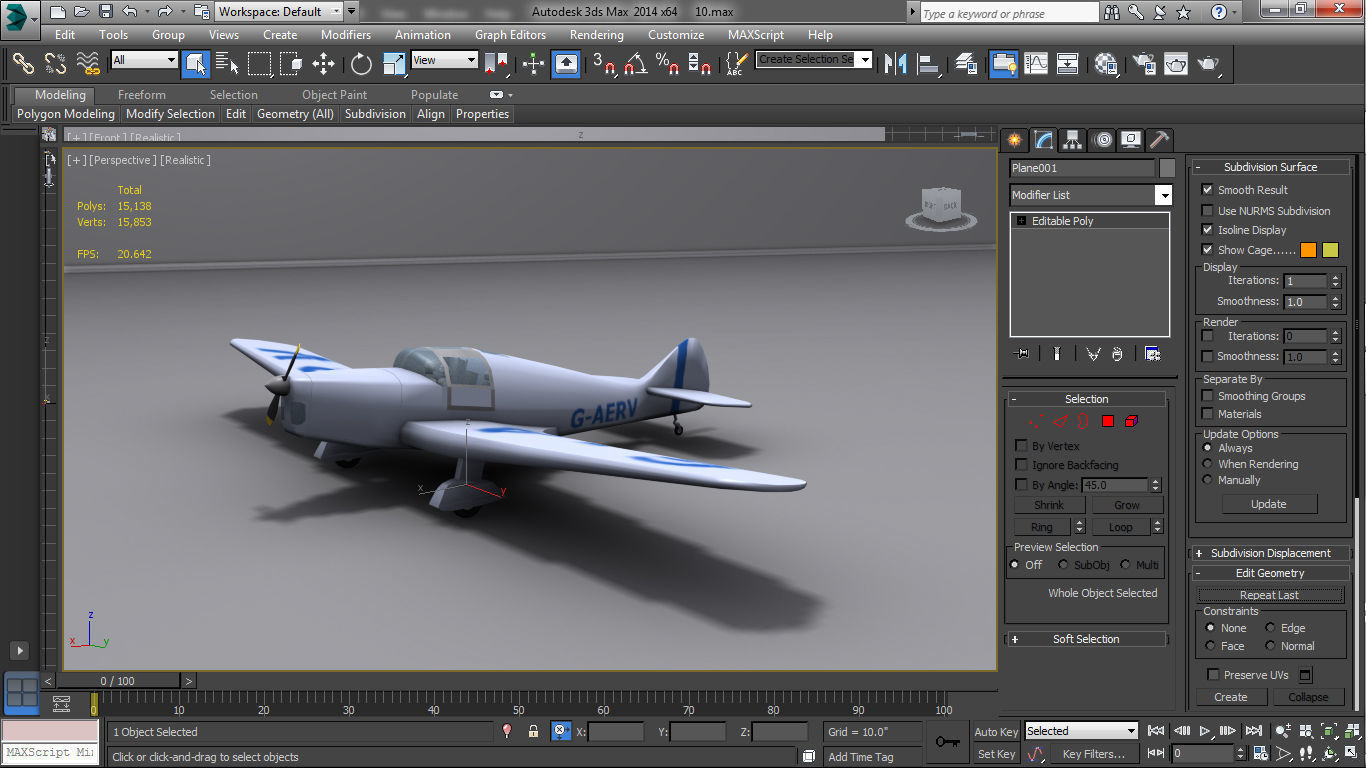Switch to the Freeform ribbon tab
Viewport: 1366px width, 768px height.
tap(142, 95)
